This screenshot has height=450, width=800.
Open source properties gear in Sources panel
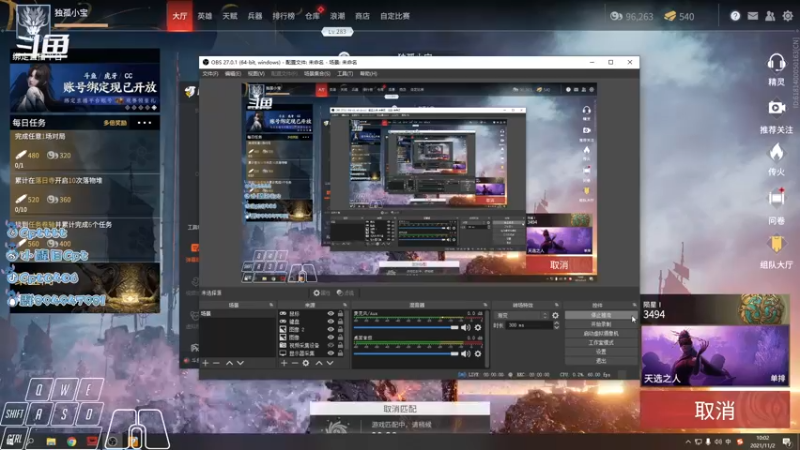(x=306, y=363)
